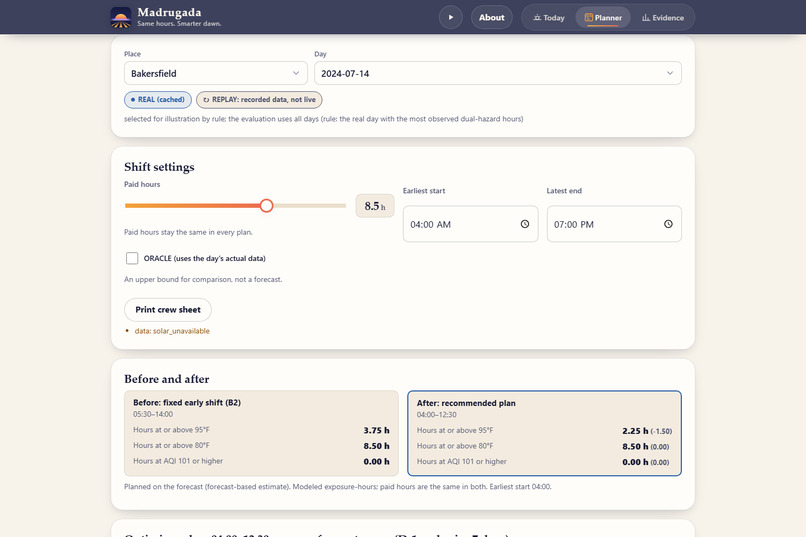Select the Before: fixed early shift (B2) card
Screen dimensions: 806x537
click(x=261, y=433)
